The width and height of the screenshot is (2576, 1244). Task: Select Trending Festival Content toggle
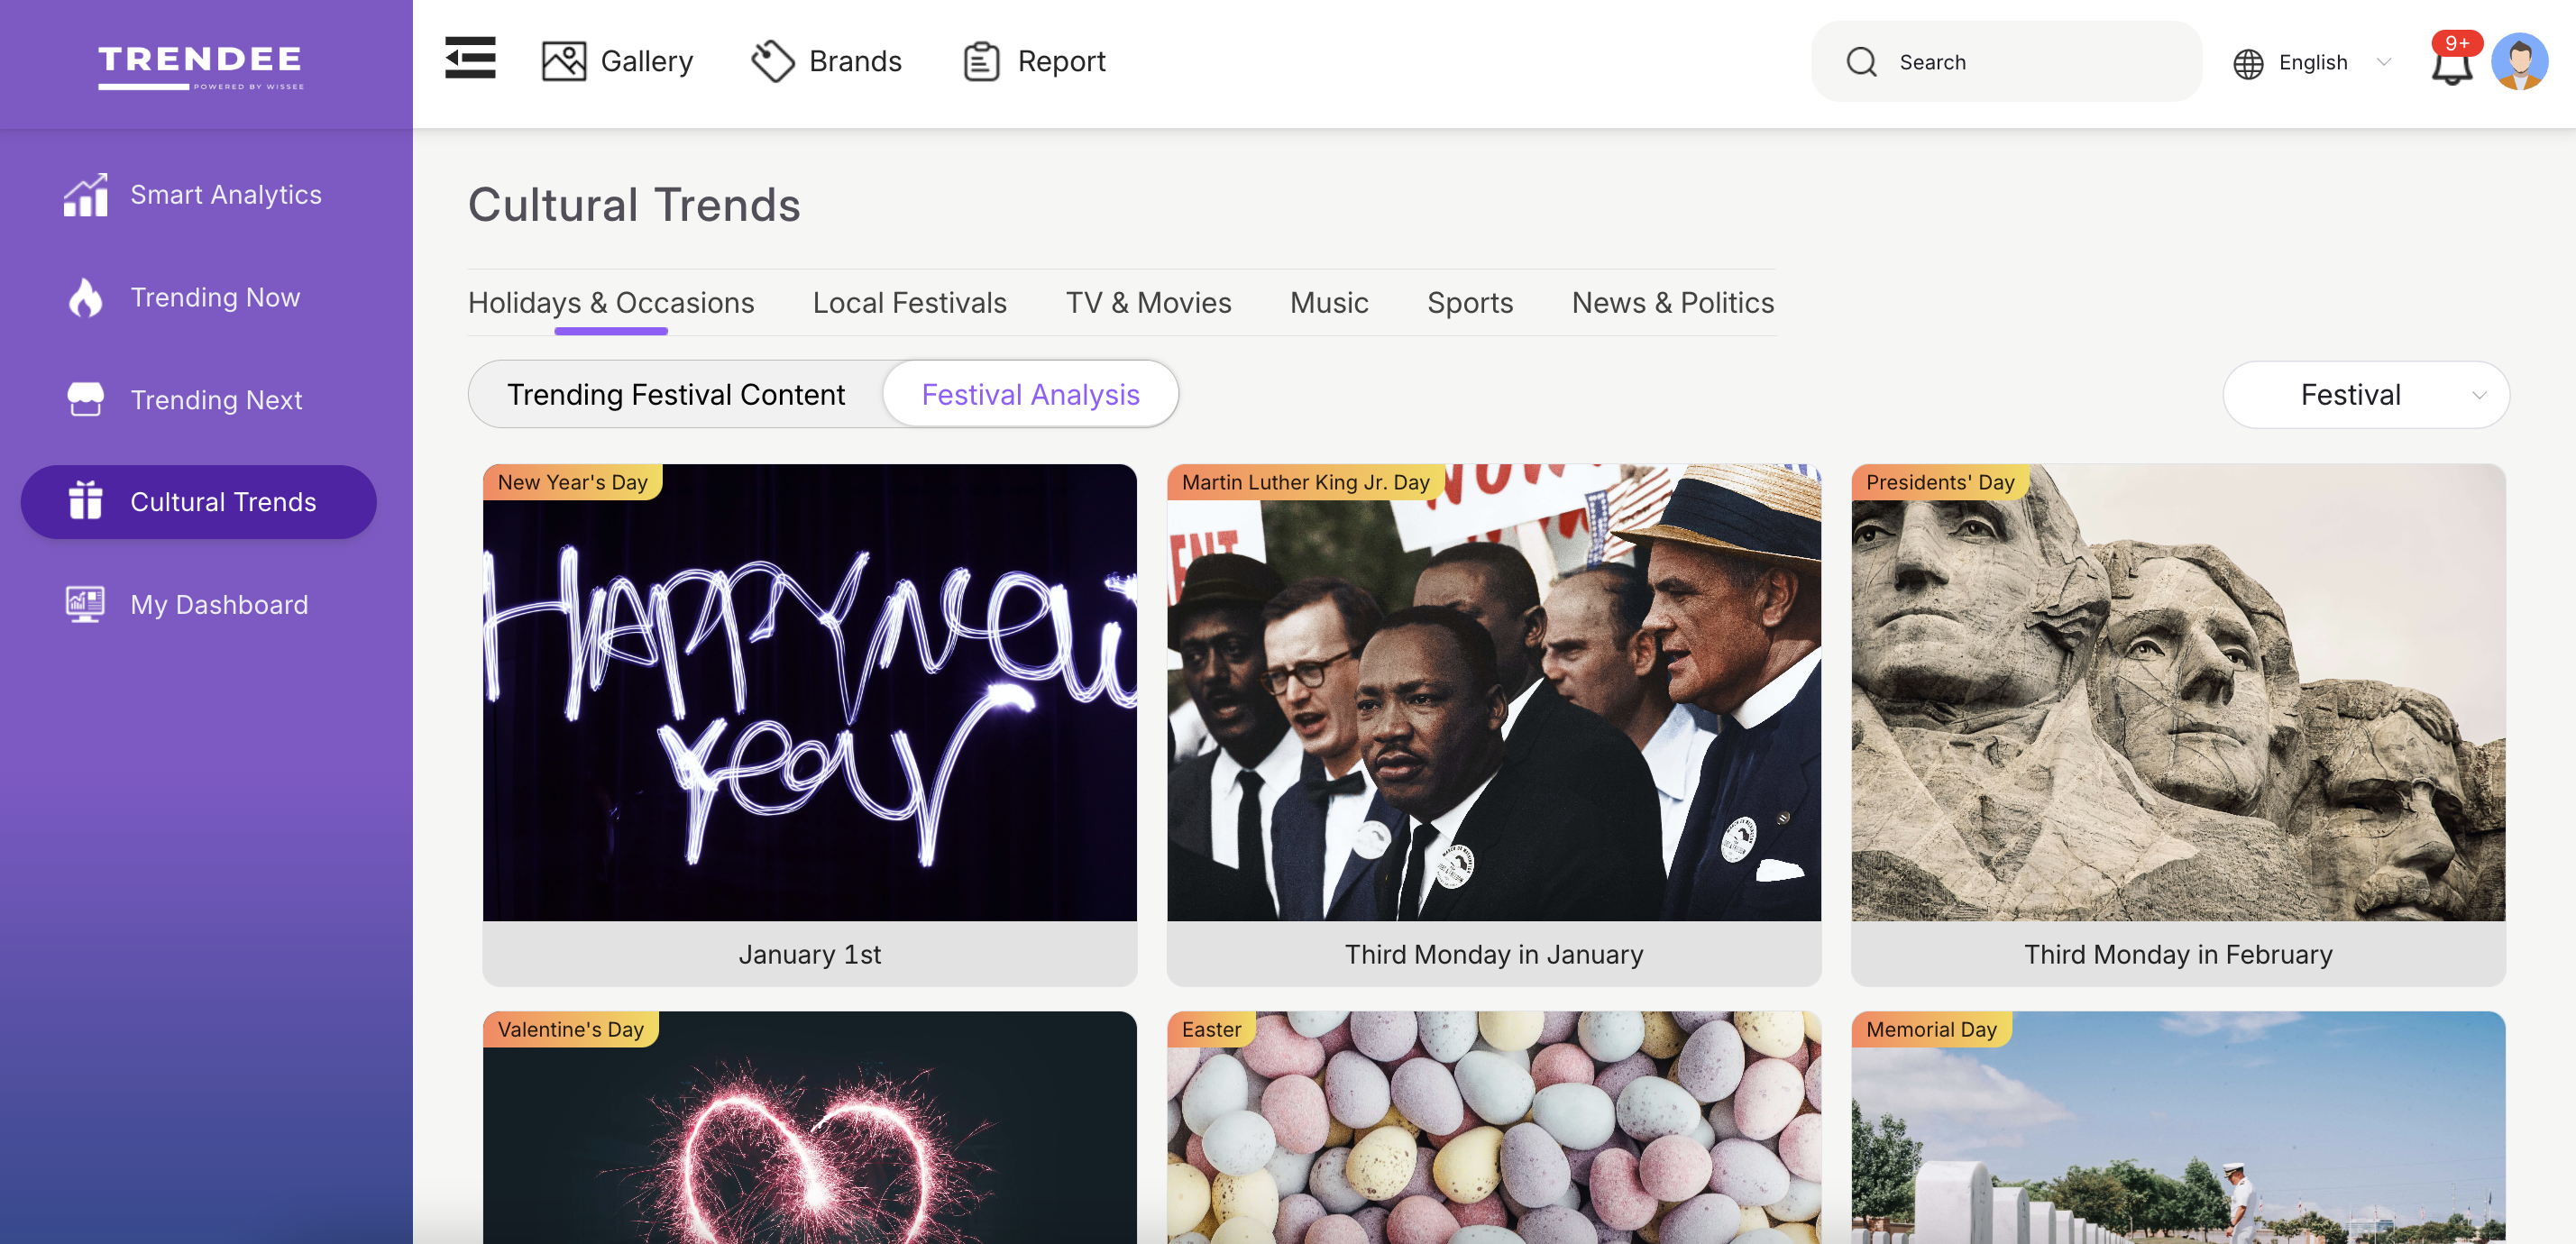[675, 395]
